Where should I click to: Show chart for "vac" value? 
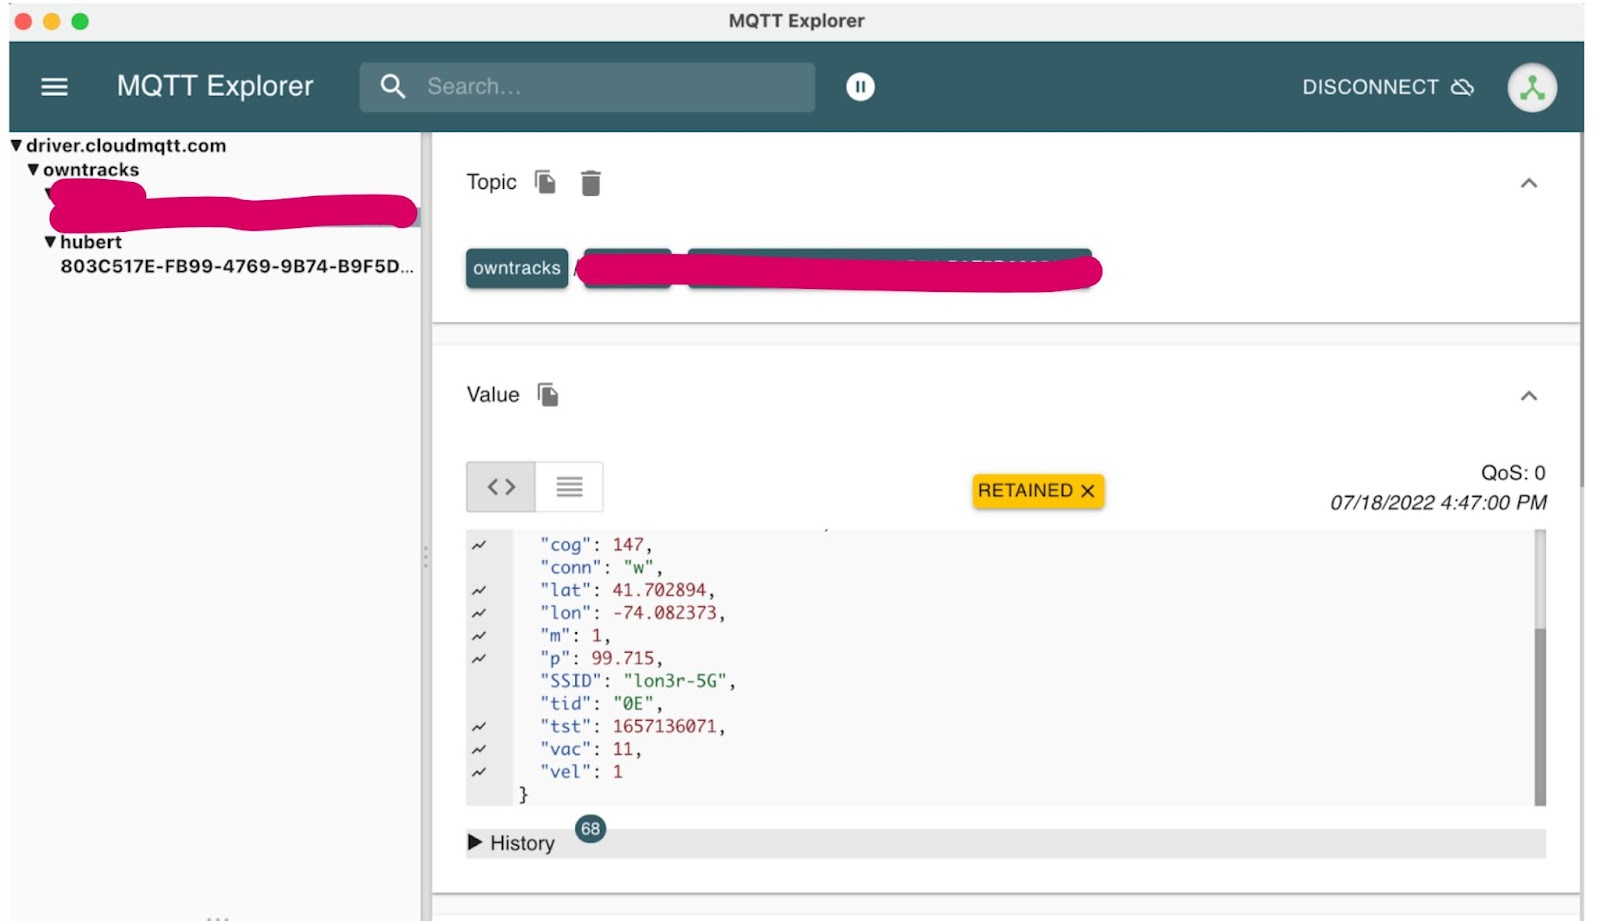point(479,749)
